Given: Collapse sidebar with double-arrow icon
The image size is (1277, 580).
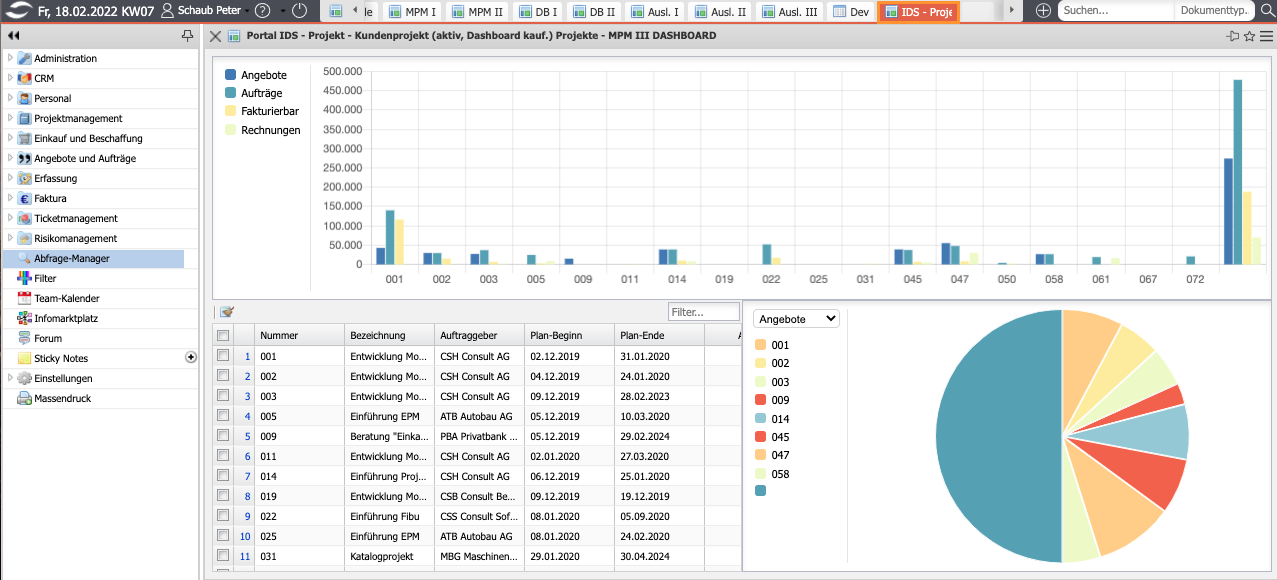Looking at the screenshot, I should click(13, 36).
